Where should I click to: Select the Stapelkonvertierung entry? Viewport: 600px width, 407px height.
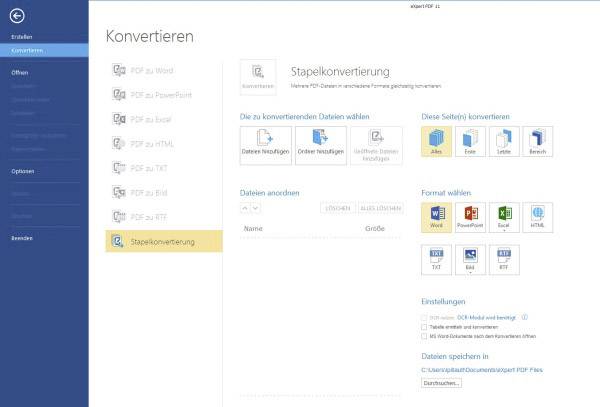[x=164, y=241]
